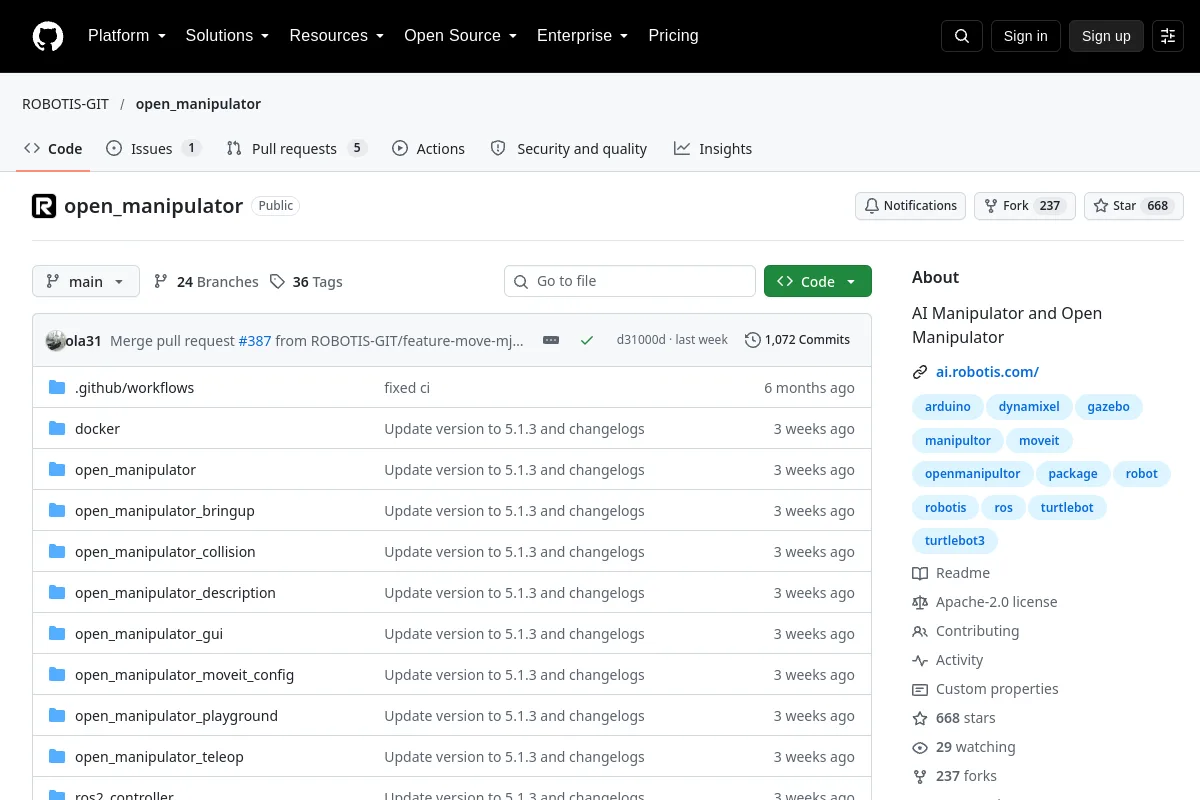Viewport: 1200px width, 800px height.
Task: Switch to the Security and quality tab
Action: pyautogui.click(x=569, y=149)
